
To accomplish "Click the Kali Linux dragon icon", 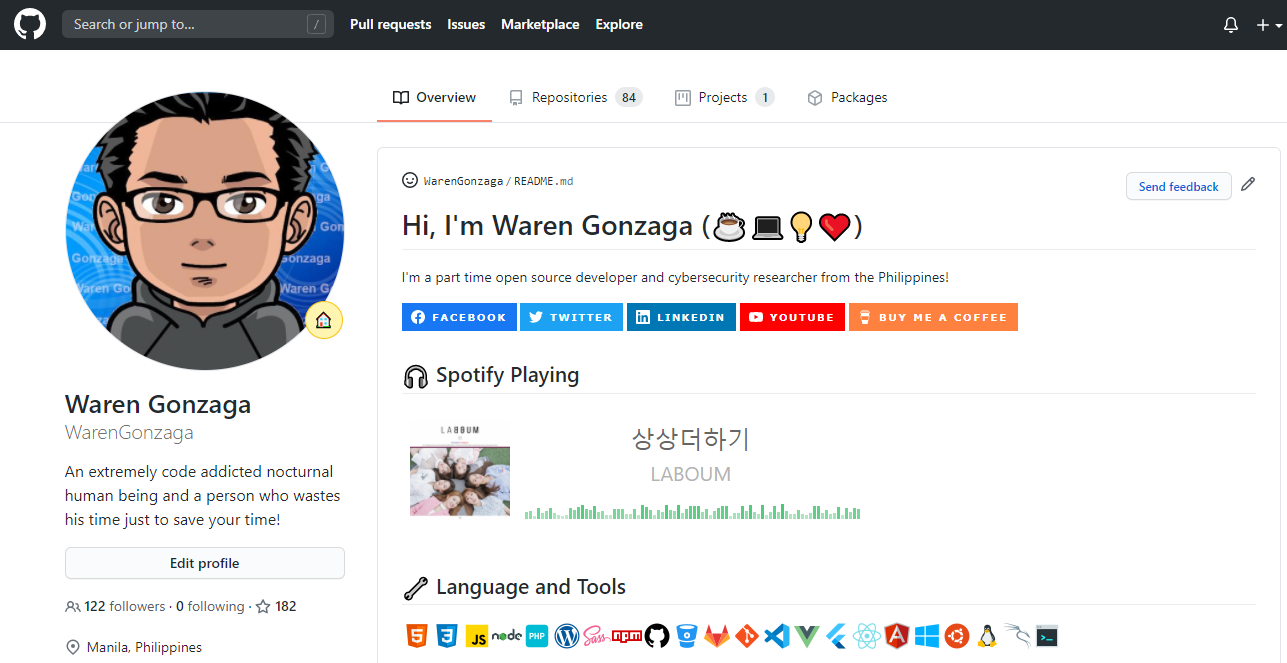I will (x=1017, y=635).
